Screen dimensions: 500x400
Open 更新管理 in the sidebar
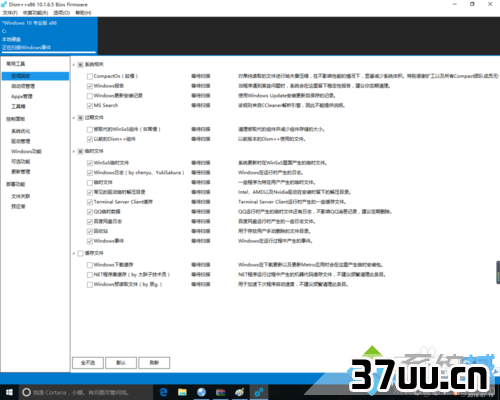tap(21, 172)
